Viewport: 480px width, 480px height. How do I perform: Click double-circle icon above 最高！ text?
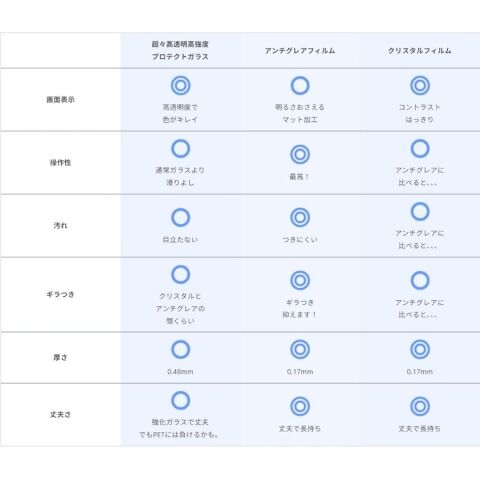pos(300,154)
